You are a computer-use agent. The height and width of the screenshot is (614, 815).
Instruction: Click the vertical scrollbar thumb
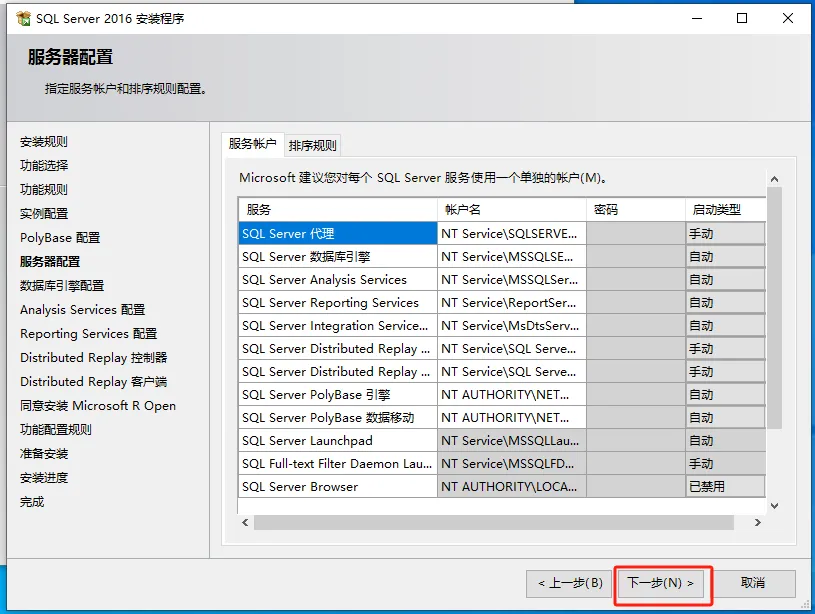click(774, 308)
